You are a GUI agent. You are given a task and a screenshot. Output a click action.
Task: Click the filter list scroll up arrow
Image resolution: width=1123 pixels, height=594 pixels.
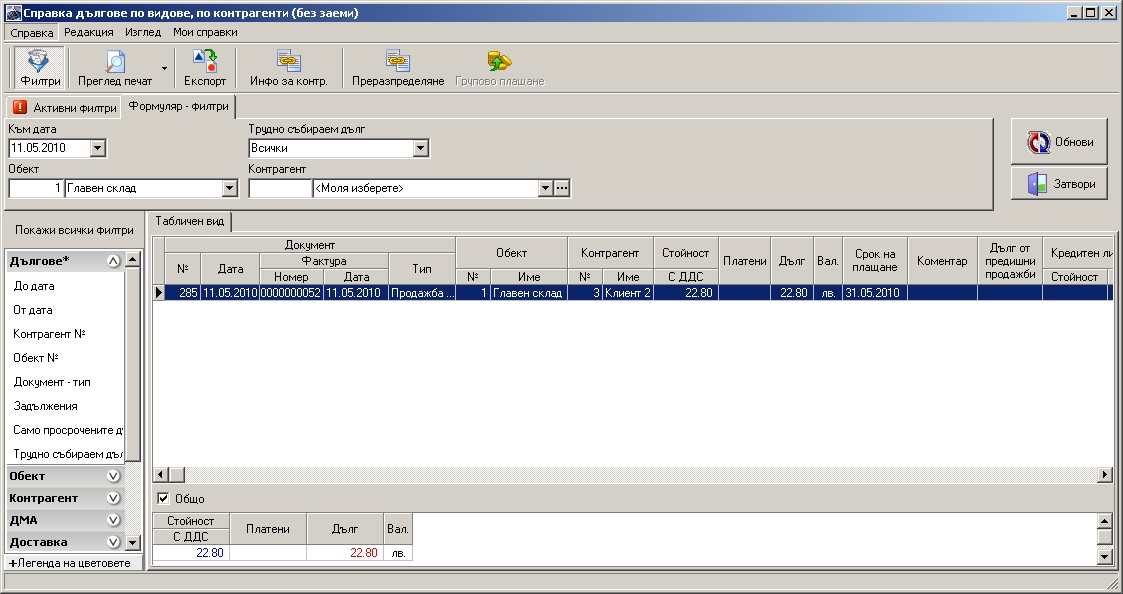pyautogui.click(x=132, y=260)
